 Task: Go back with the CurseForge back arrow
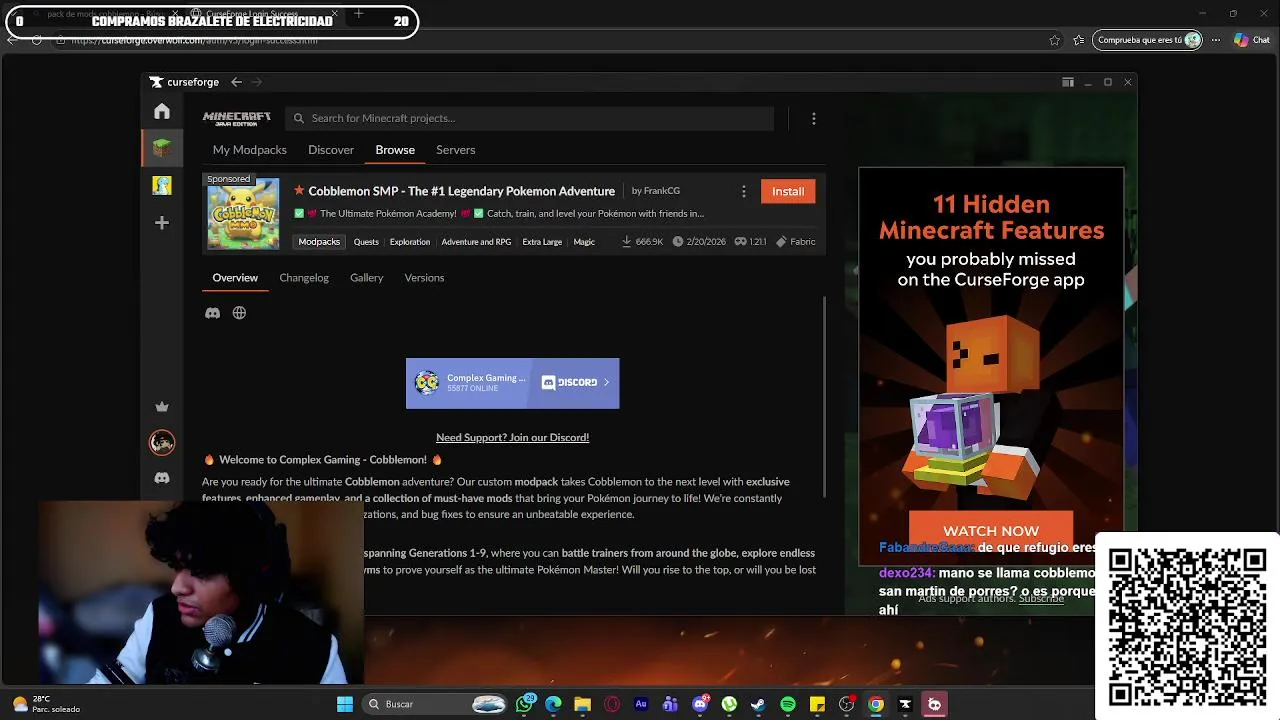(x=236, y=82)
